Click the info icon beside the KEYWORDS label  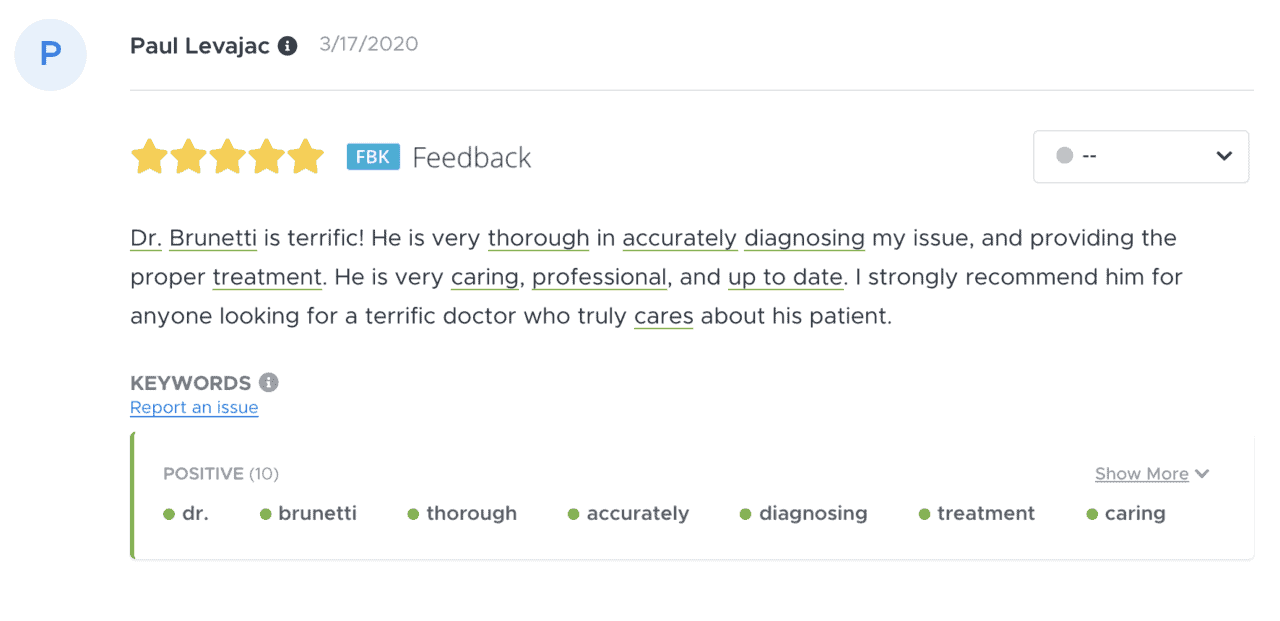(271, 382)
